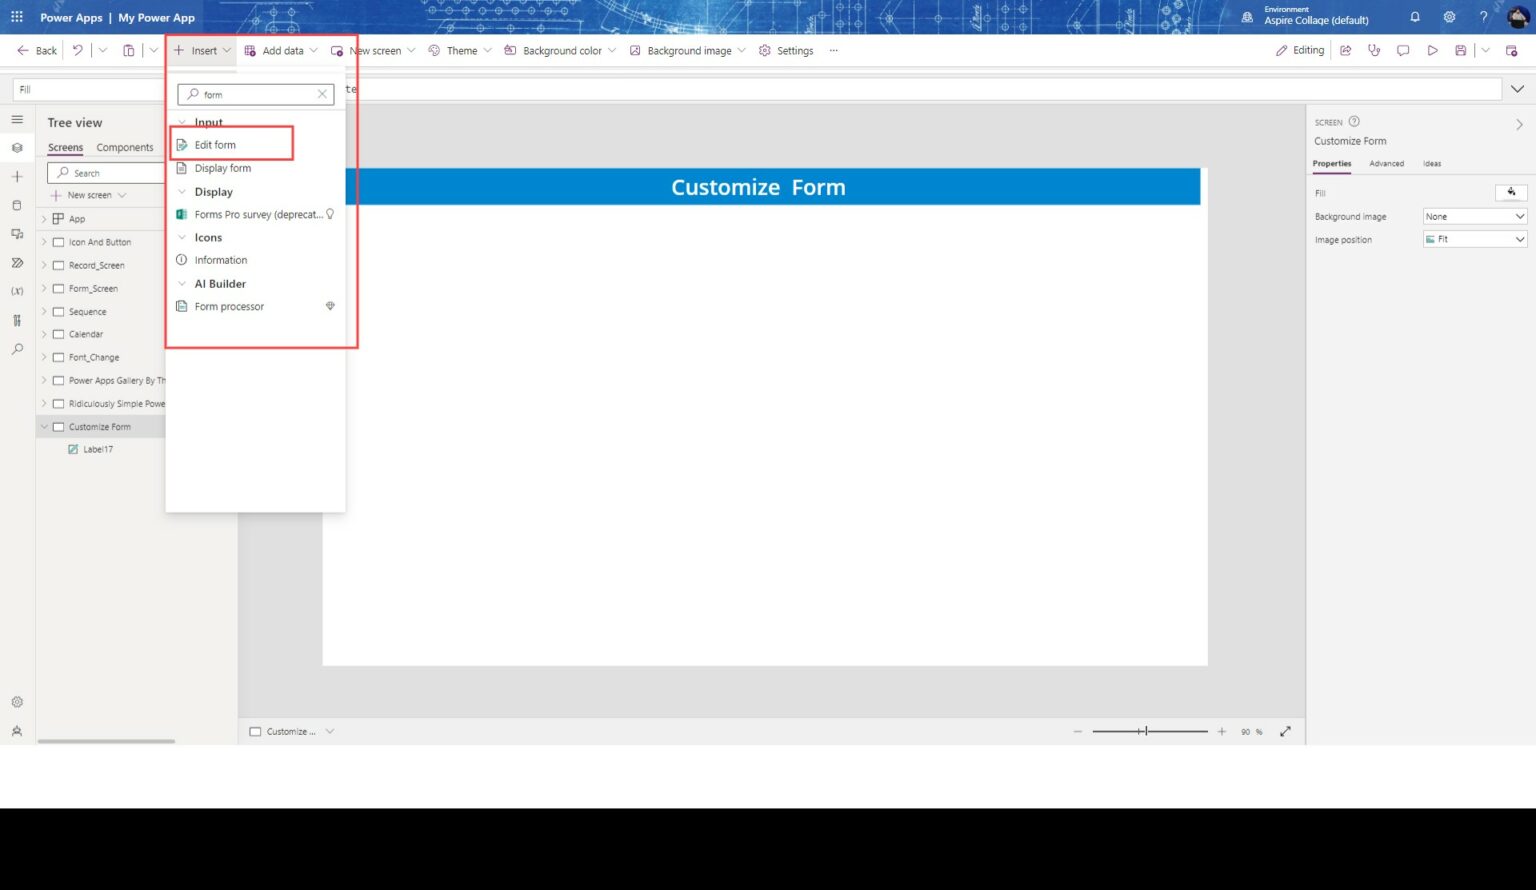This screenshot has height=890, width=1536.
Task: Share the app via the share icon
Action: (1345, 50)
